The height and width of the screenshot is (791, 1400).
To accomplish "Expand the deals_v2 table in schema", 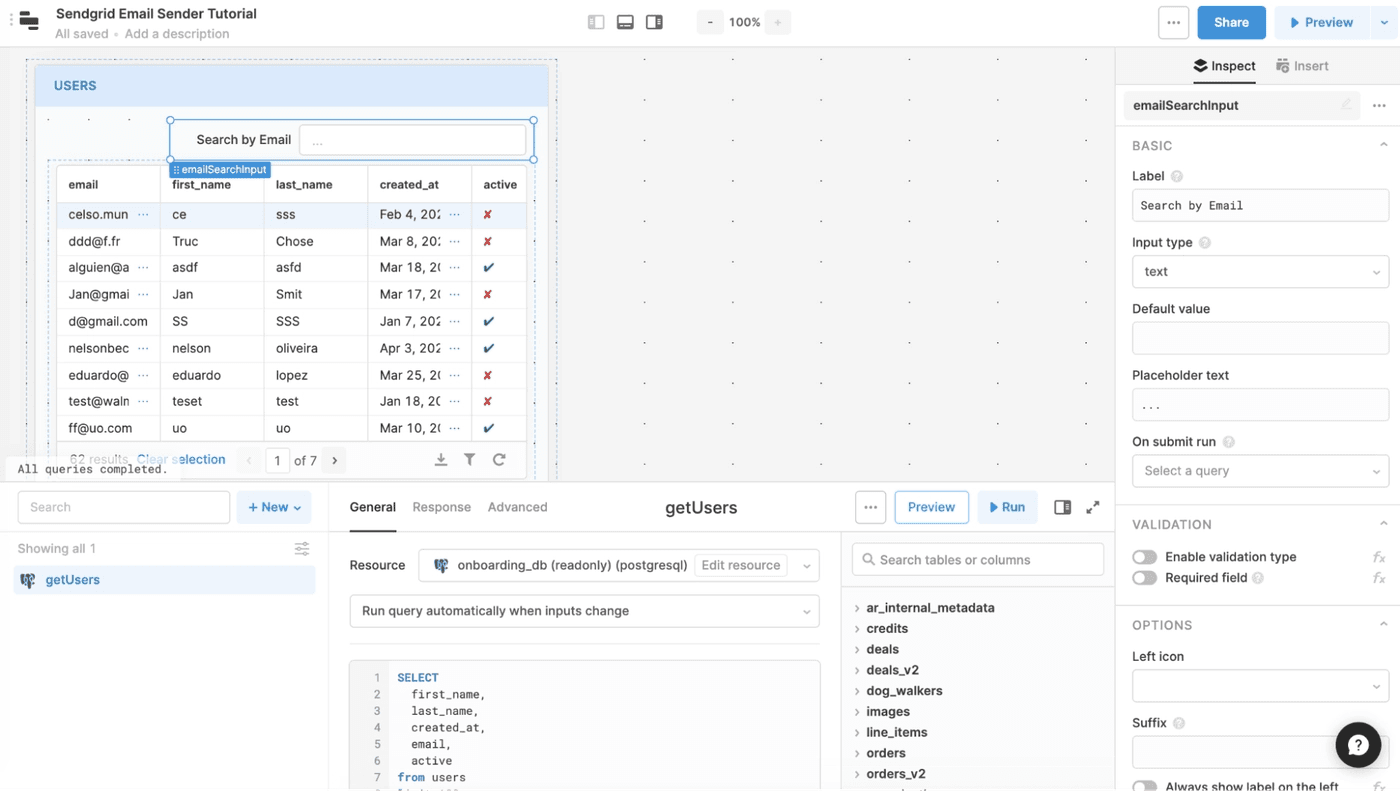I will click(858, 670).
